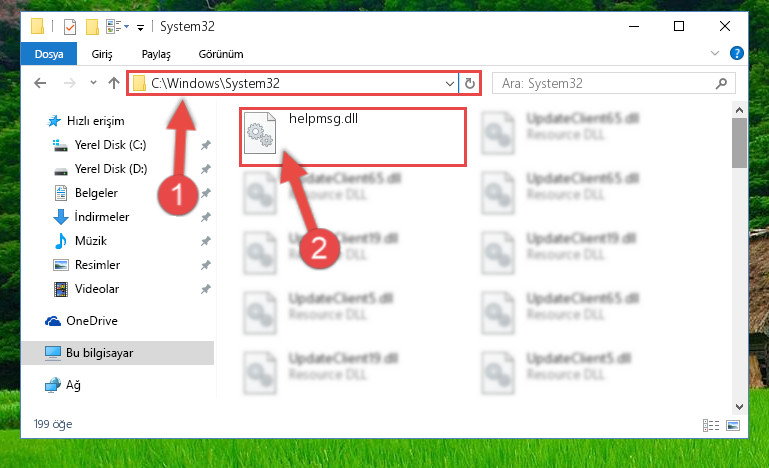Expand the address bar history dropdown

pos(449,84)
